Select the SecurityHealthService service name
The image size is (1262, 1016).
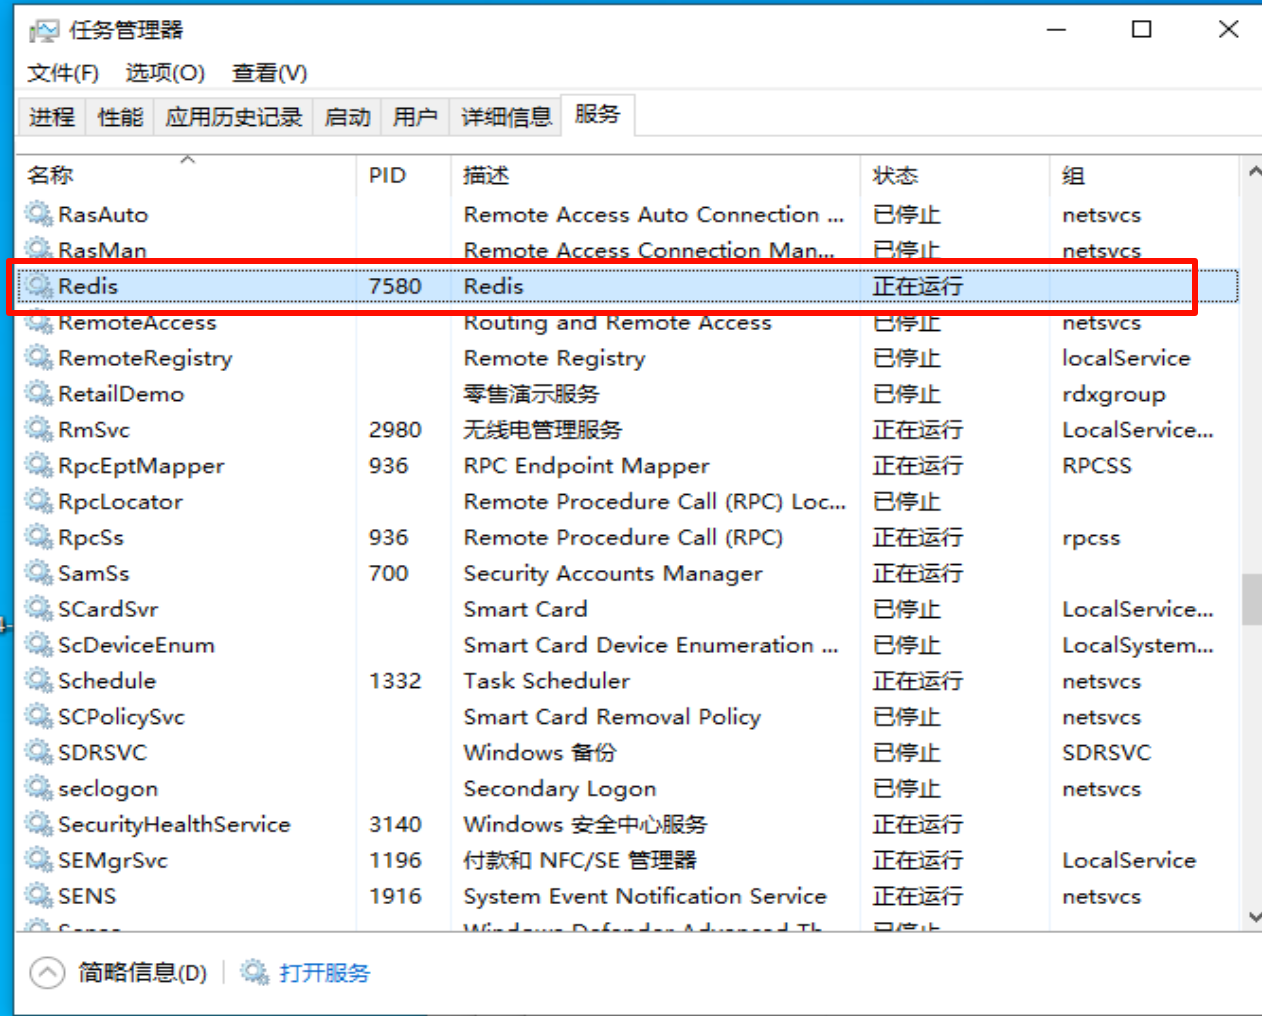174,825
